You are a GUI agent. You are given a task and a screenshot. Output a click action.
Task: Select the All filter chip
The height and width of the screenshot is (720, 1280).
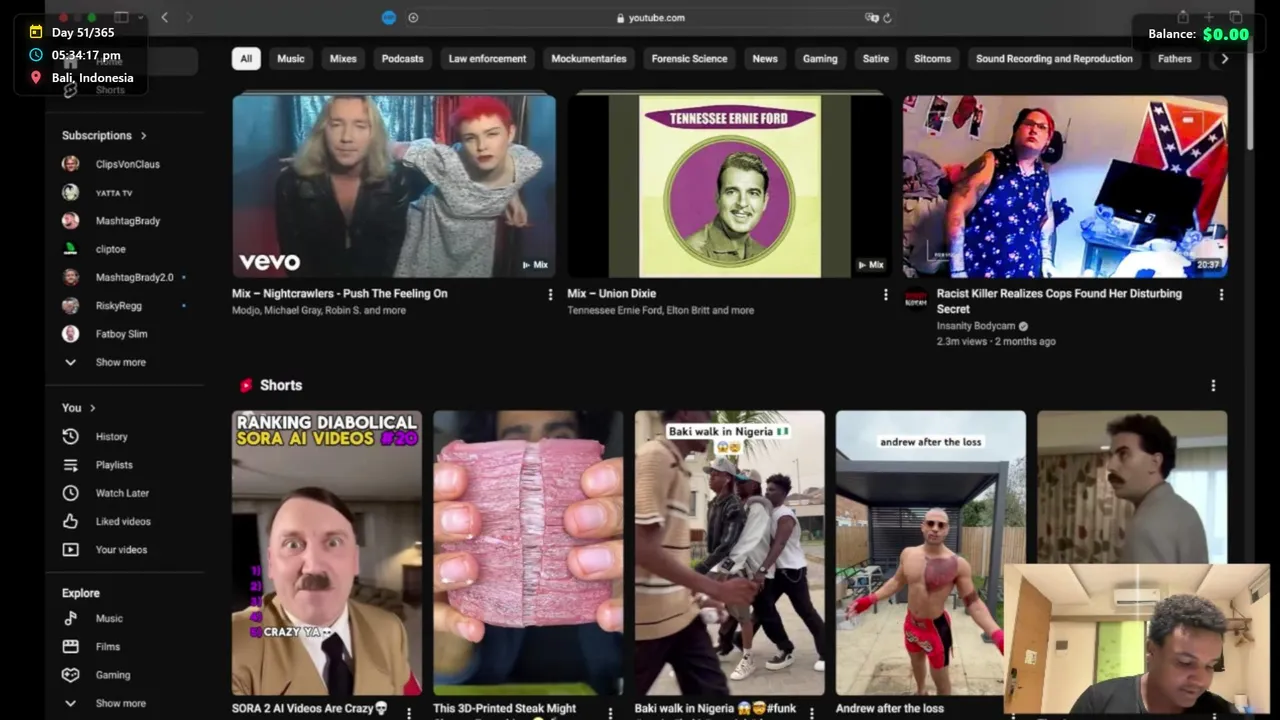click(246, 59)
